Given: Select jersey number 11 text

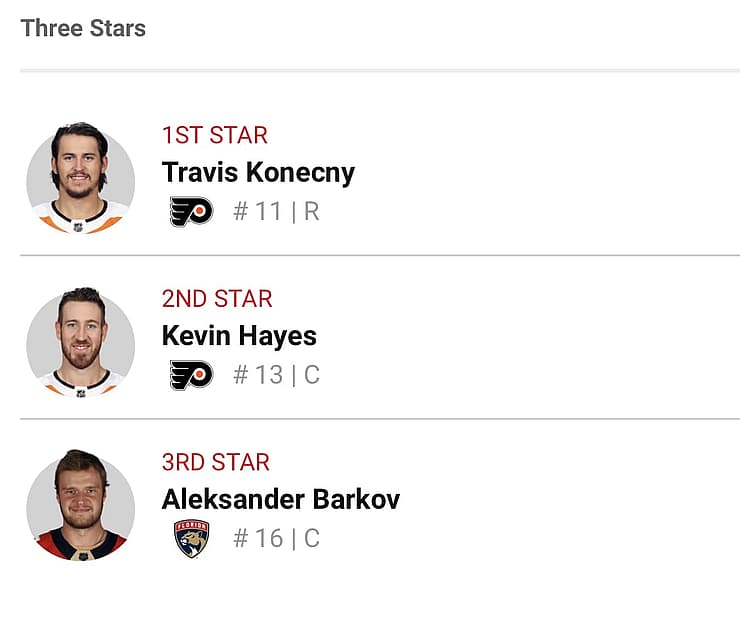Looking at the screenshot, I should coord(258,211).
